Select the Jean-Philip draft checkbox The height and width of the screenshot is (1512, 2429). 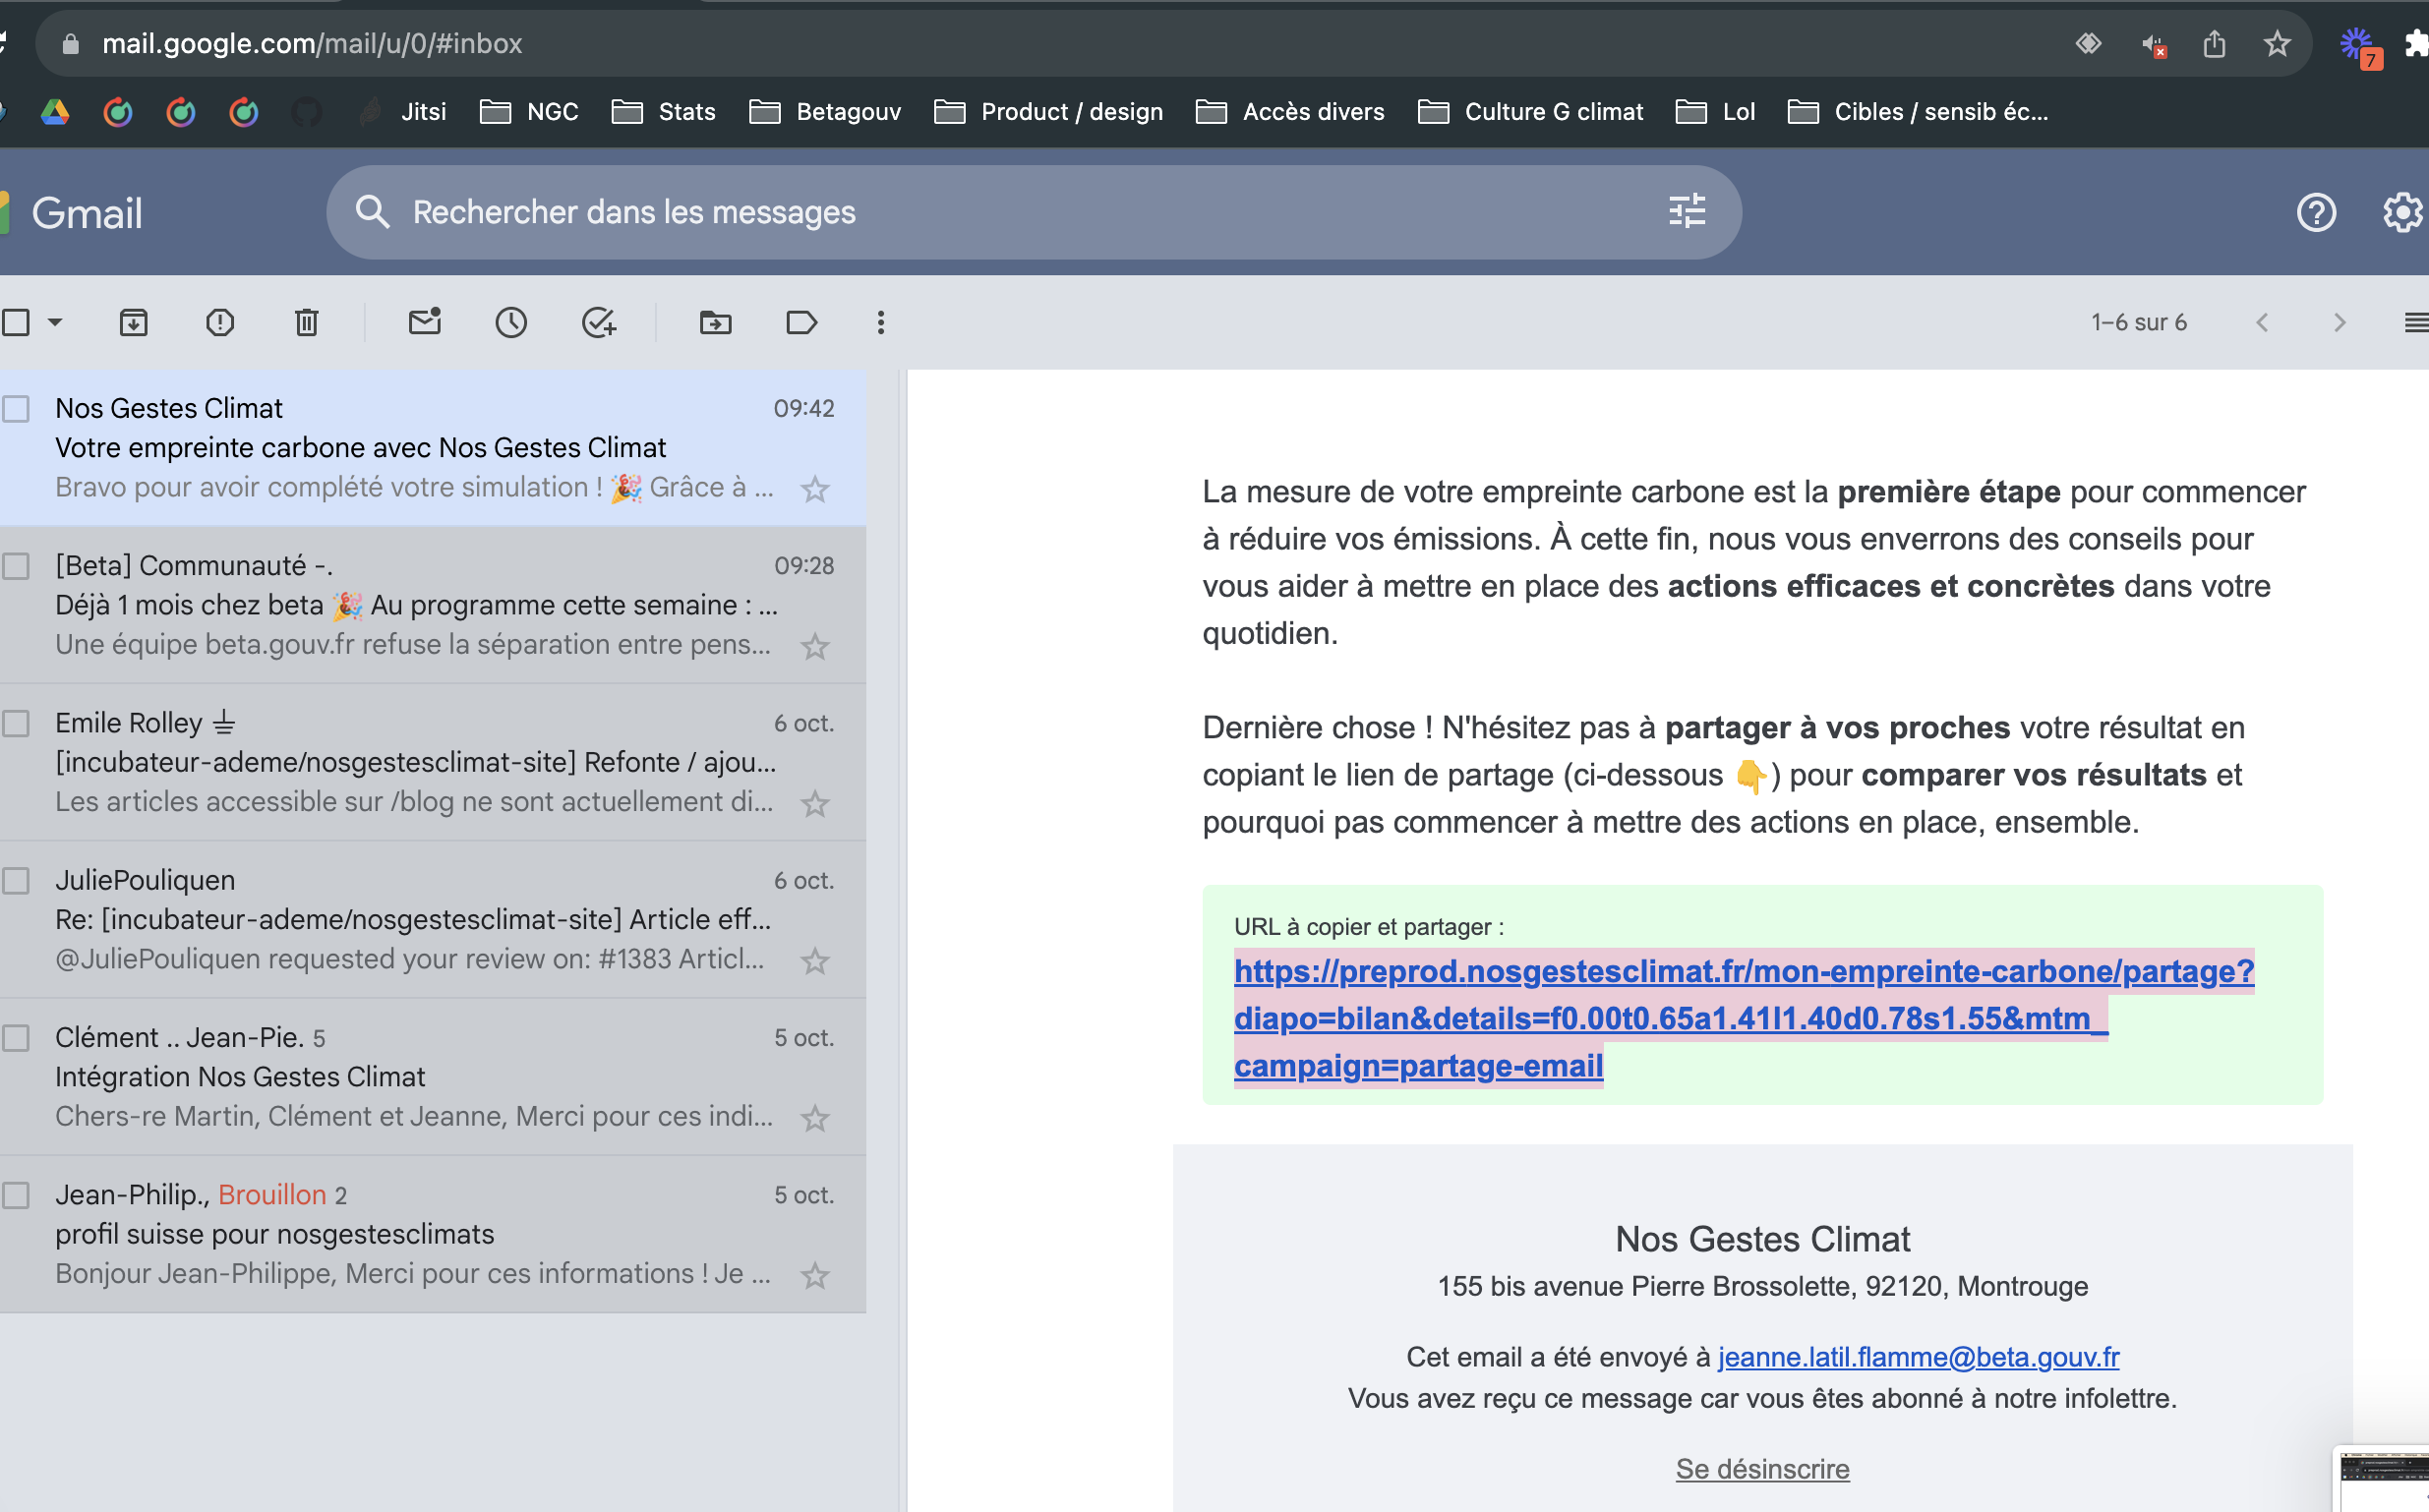[15, 1194]
